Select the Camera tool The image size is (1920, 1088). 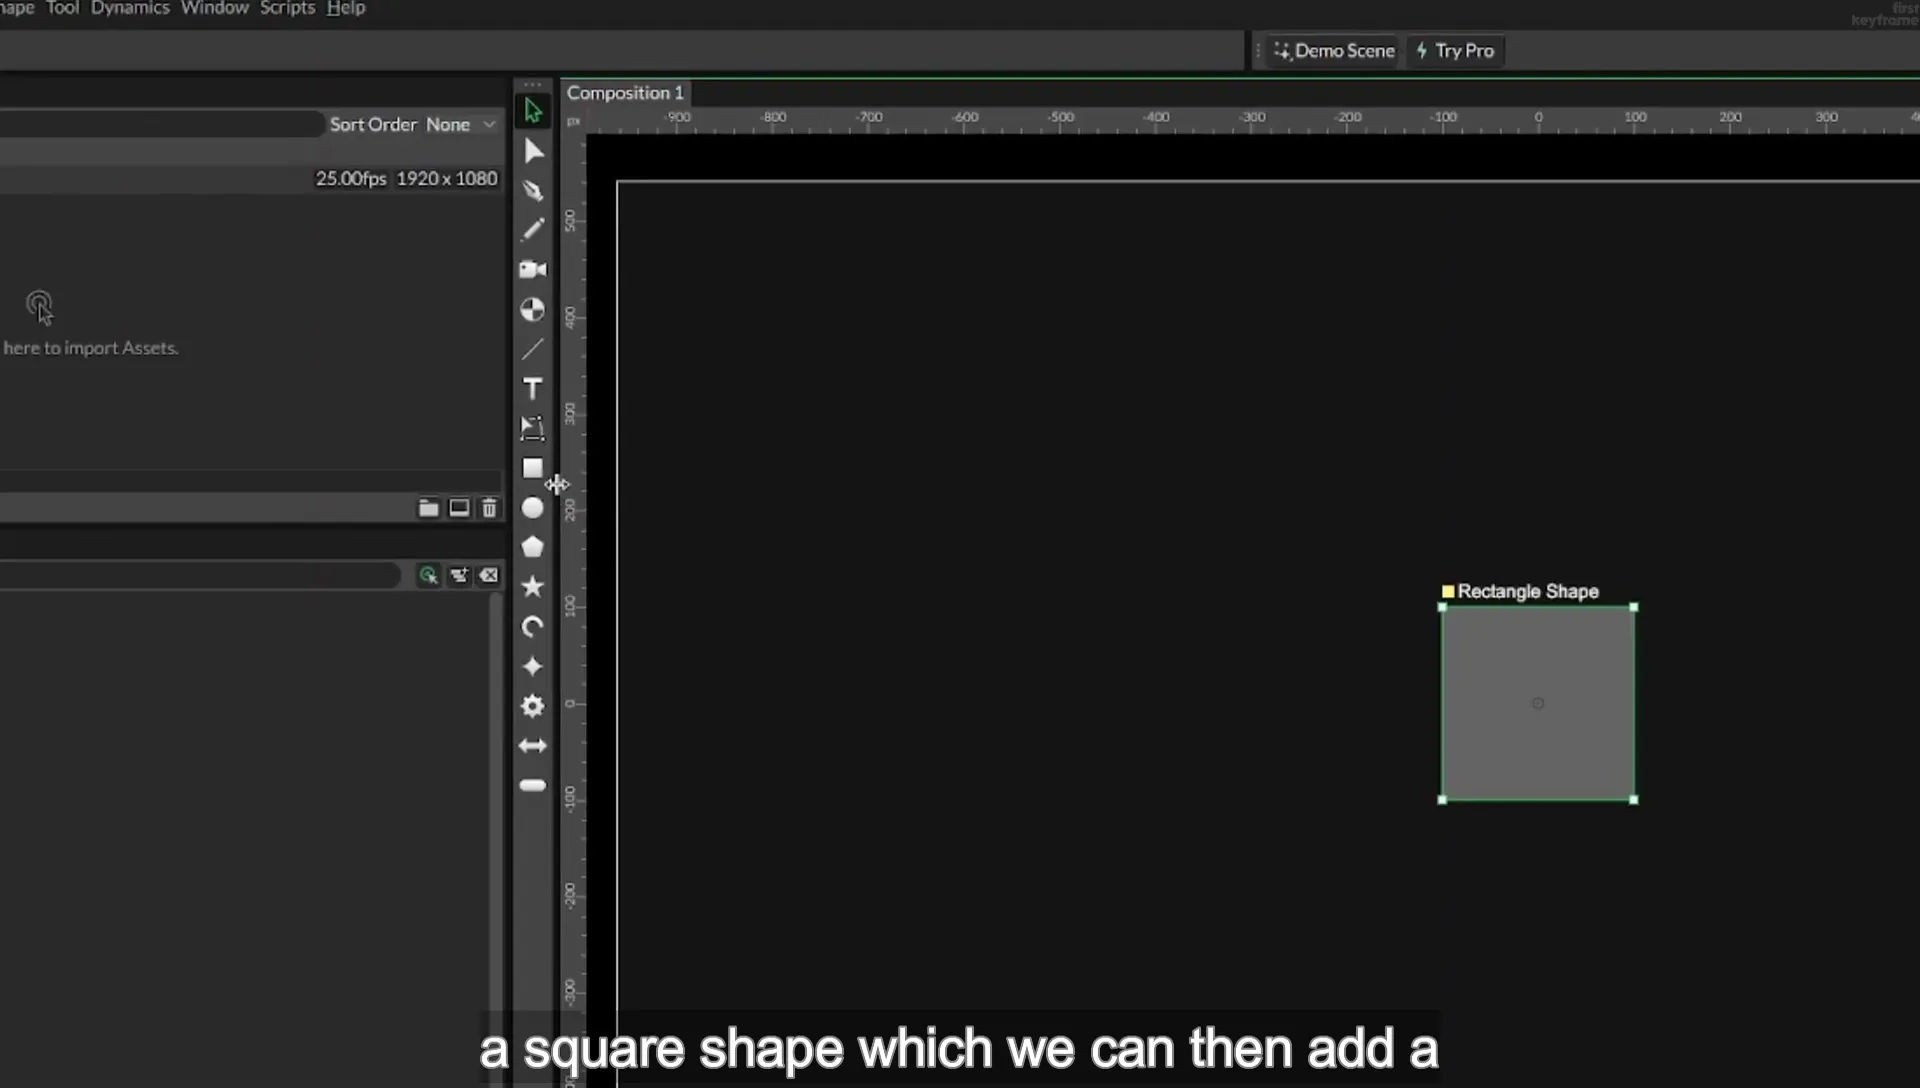click(533, 270)
